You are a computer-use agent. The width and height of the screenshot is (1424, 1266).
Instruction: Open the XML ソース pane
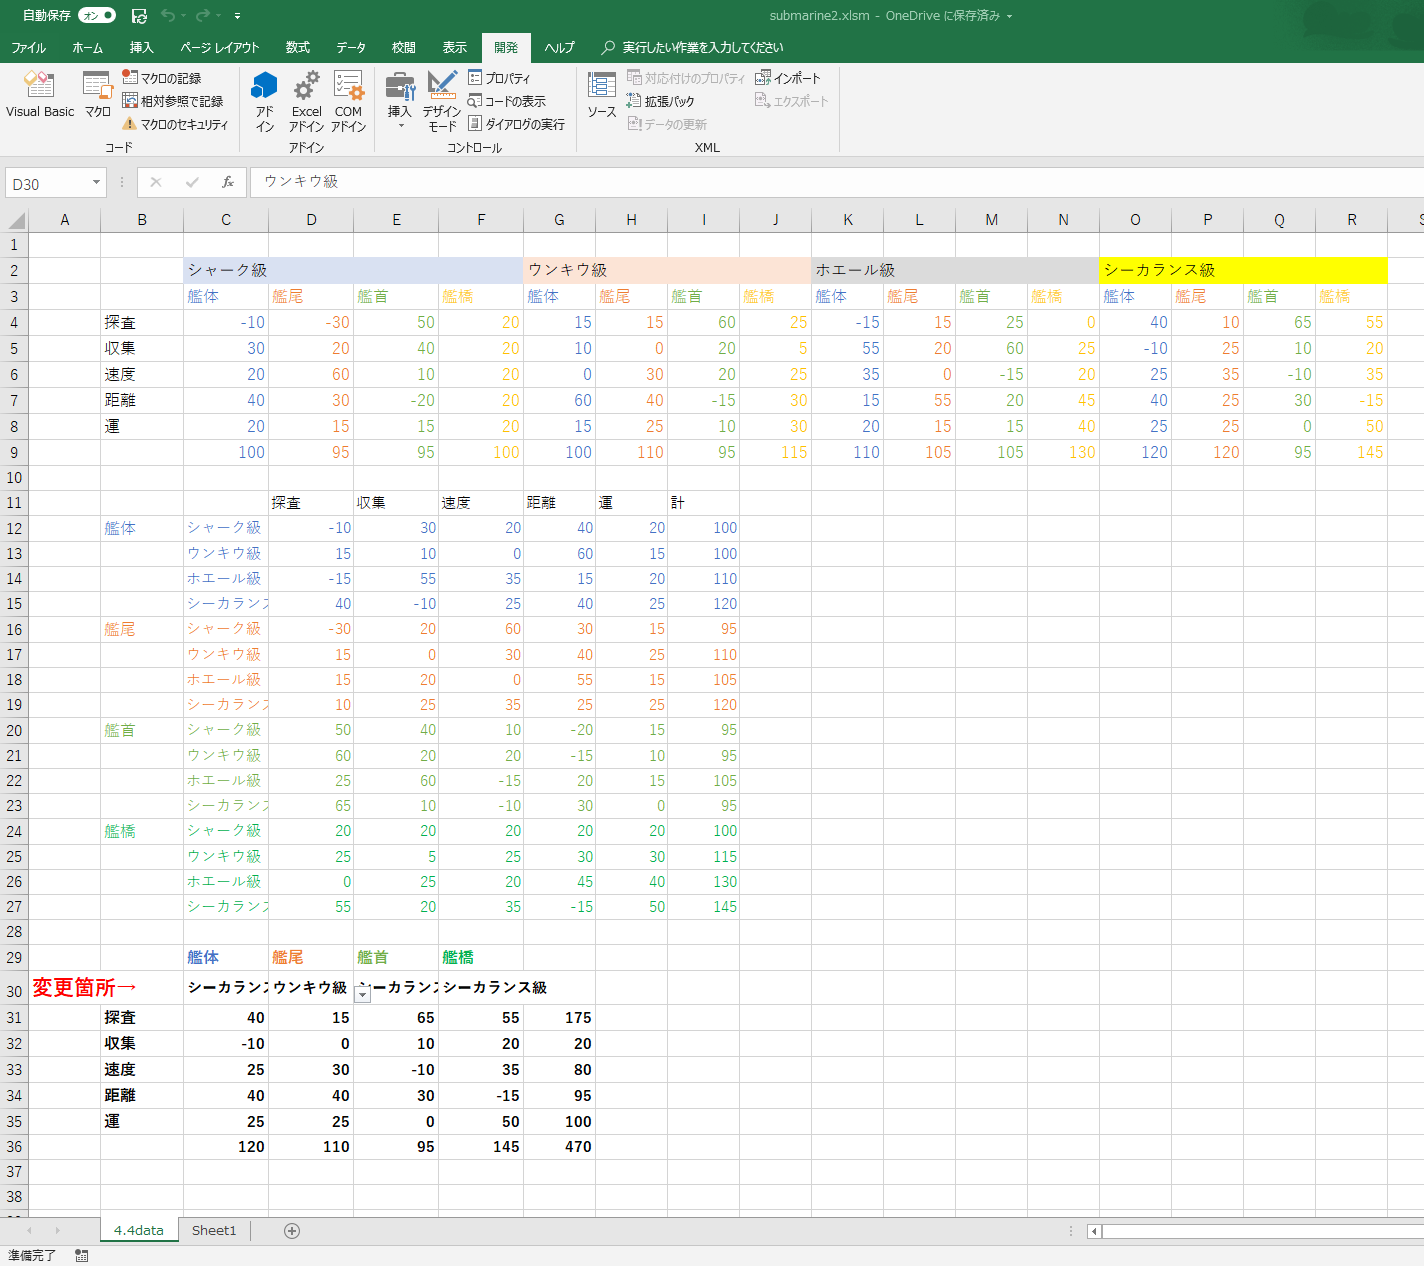pyautogui.click(x=601, y=95)
